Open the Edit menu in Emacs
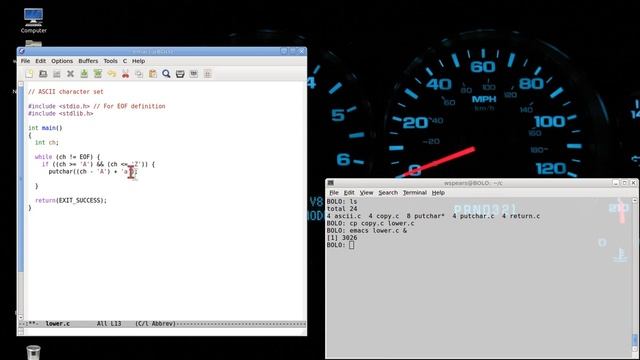Screen dimensions: 640x360 (x=40, y=61)
